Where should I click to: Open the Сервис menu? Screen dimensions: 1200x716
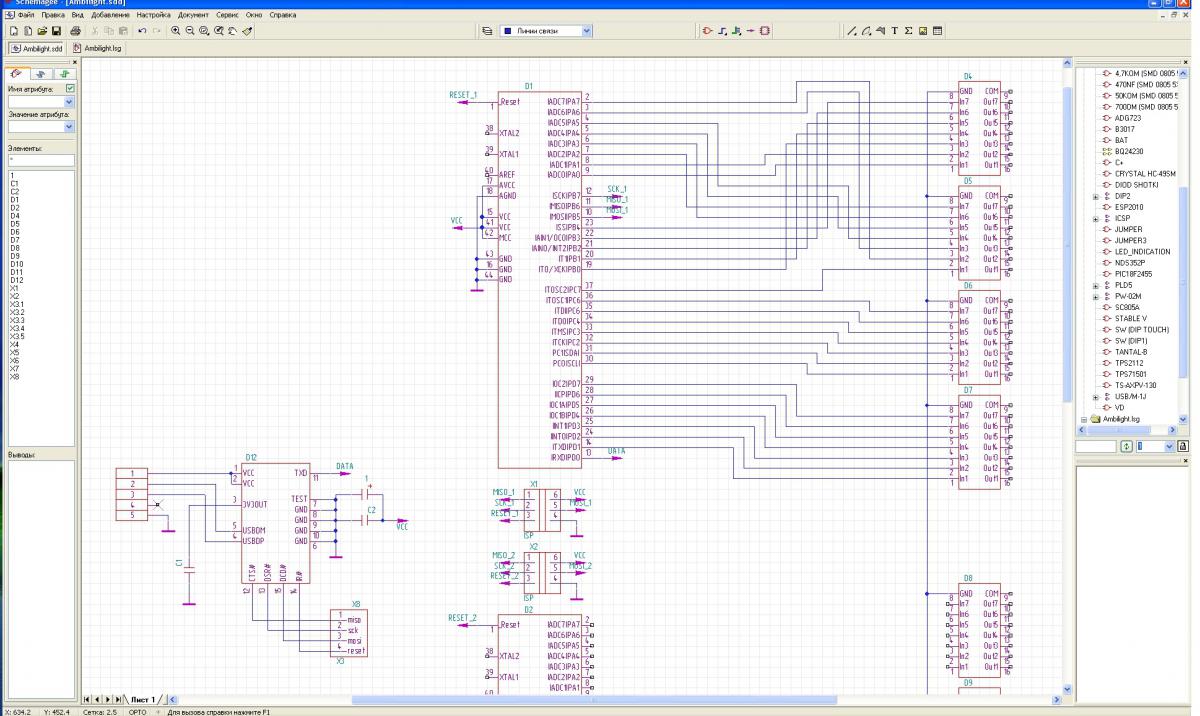pyautogui.click(x=227, y=15)
